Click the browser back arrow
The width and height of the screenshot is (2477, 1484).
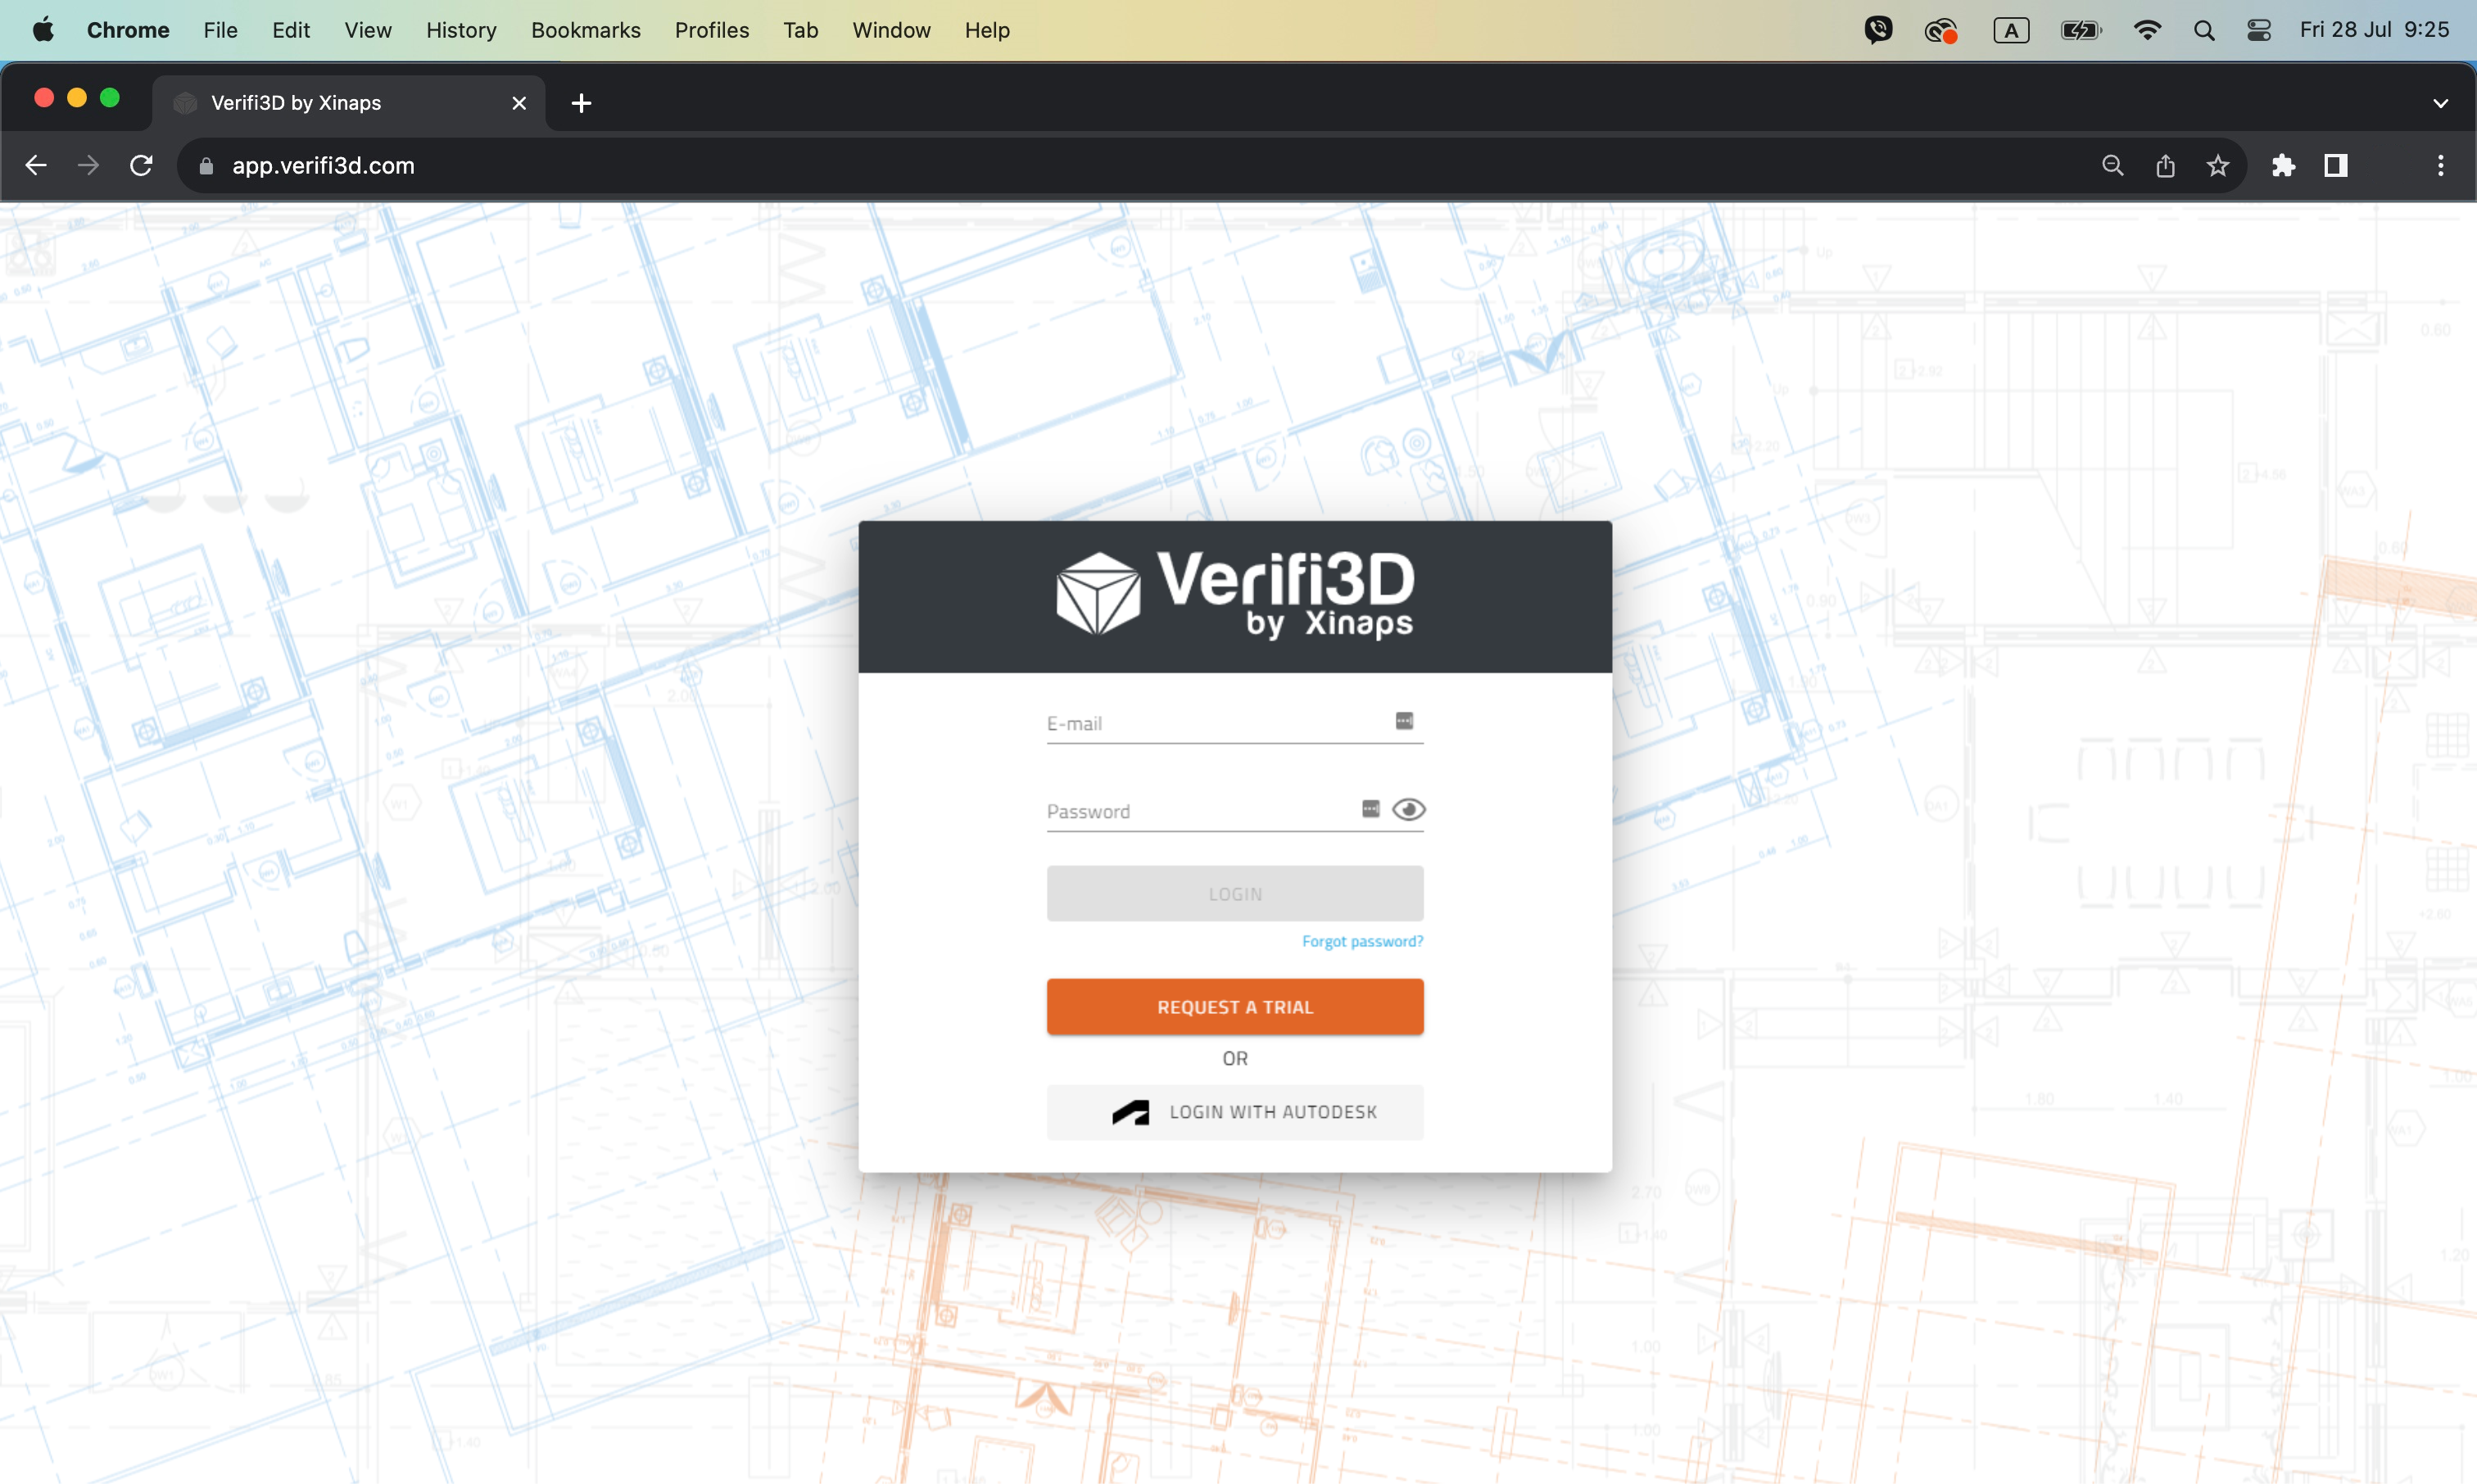[x=36, y=165]
